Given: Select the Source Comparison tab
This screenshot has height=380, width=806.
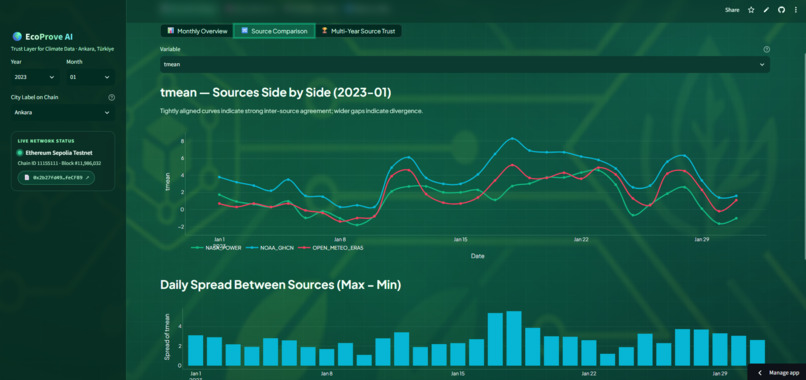Looking at the screenshot, I should [274, 31].
